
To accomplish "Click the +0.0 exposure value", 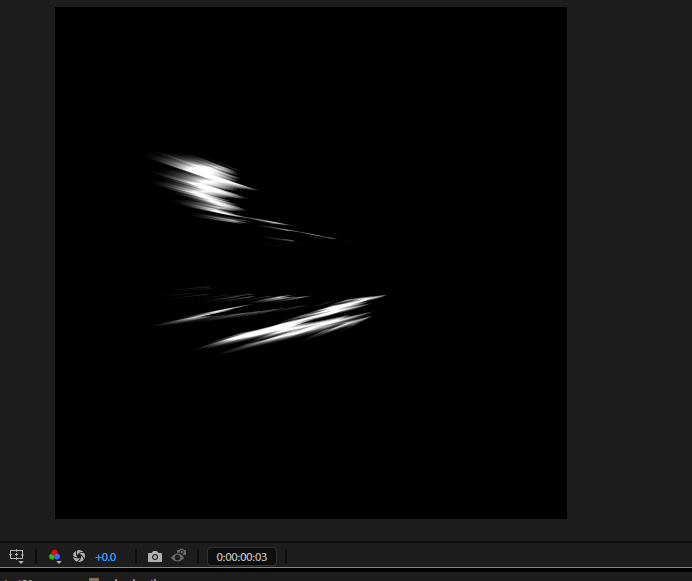I will click(x=106, y=557).
